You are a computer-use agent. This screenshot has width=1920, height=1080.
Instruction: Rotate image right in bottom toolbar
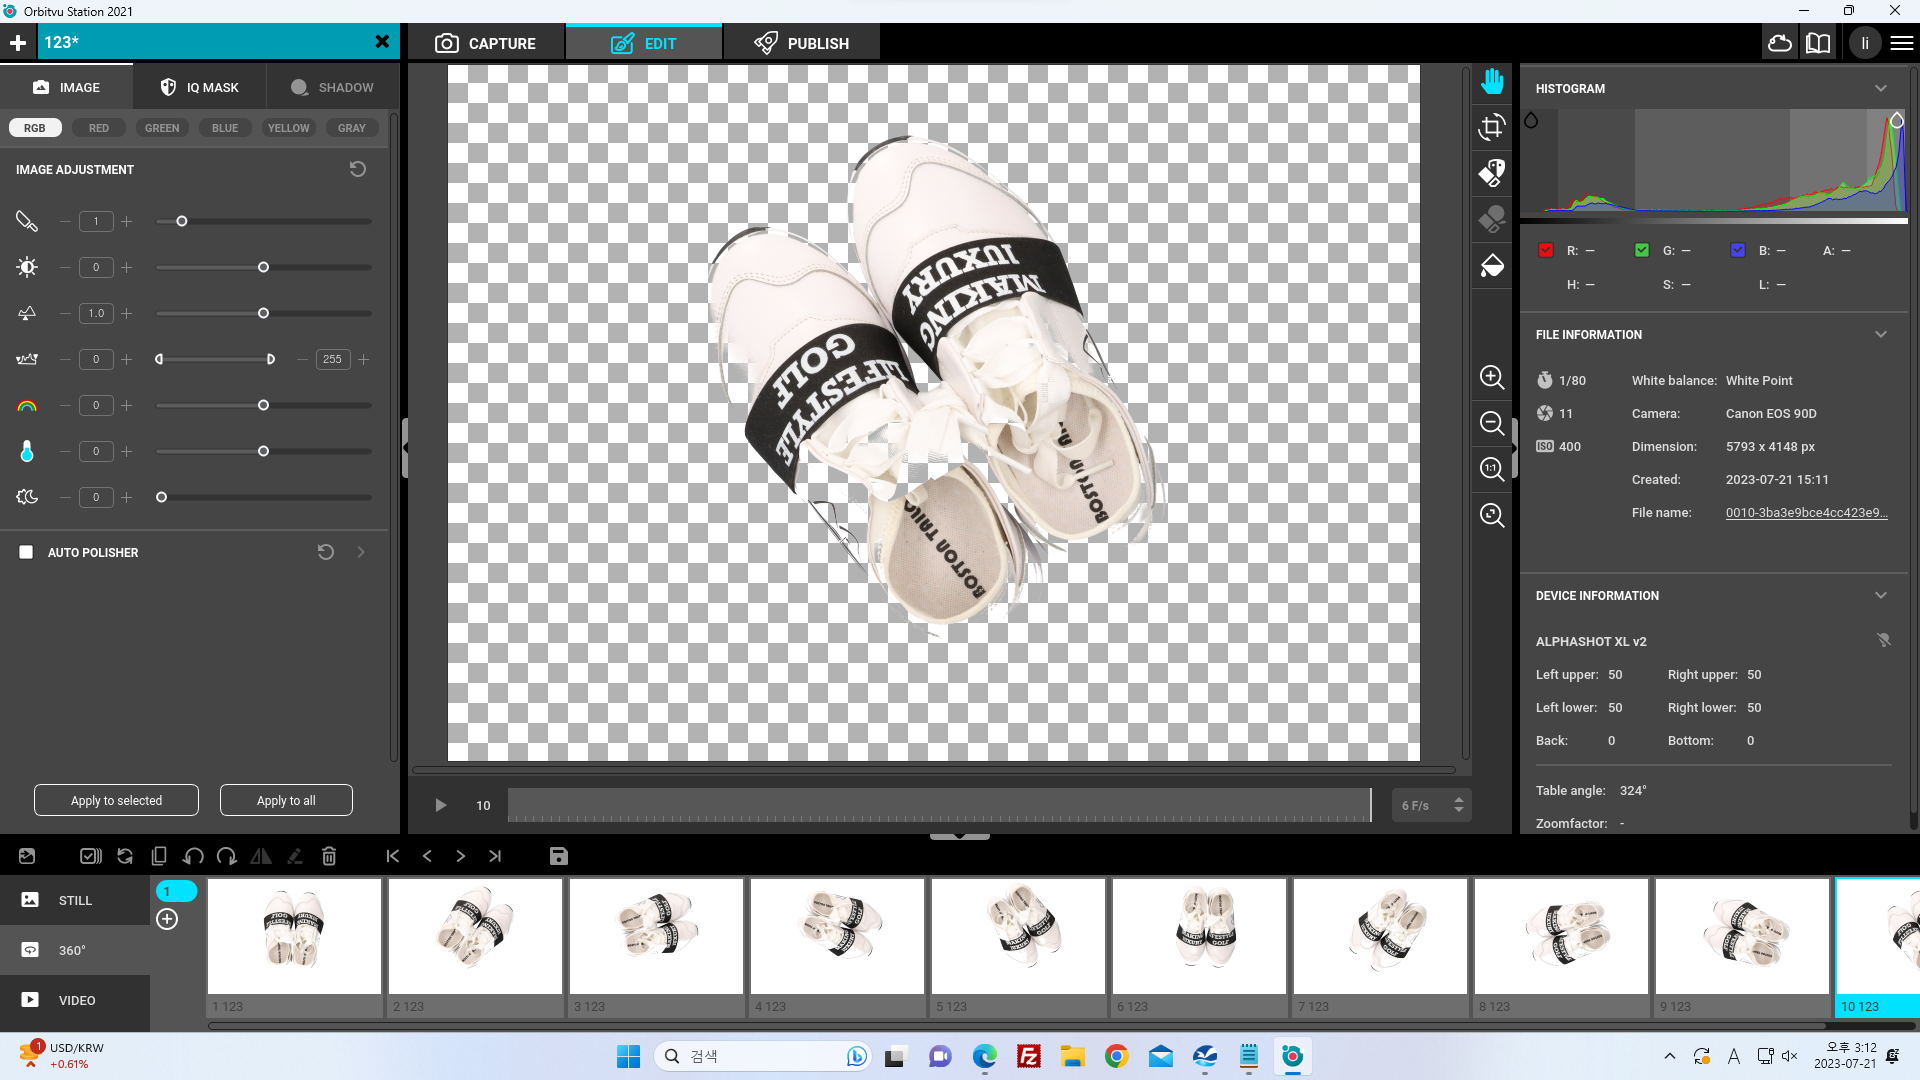point(227,856)
